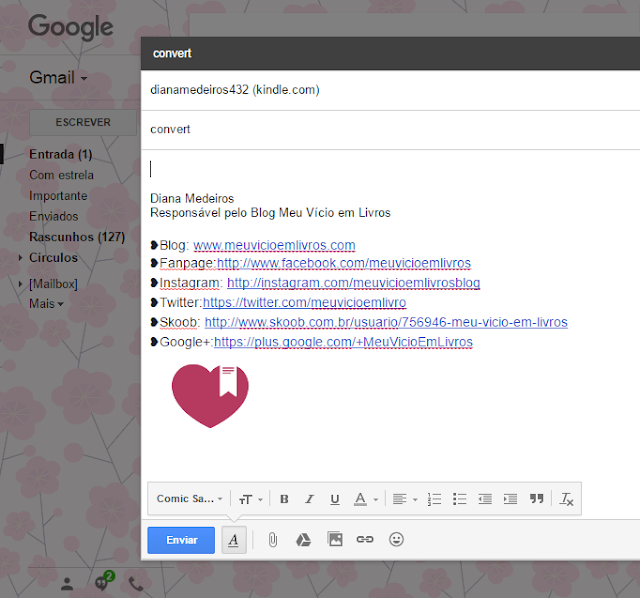Open the Comic Sans font dropdown

point(189,499)
